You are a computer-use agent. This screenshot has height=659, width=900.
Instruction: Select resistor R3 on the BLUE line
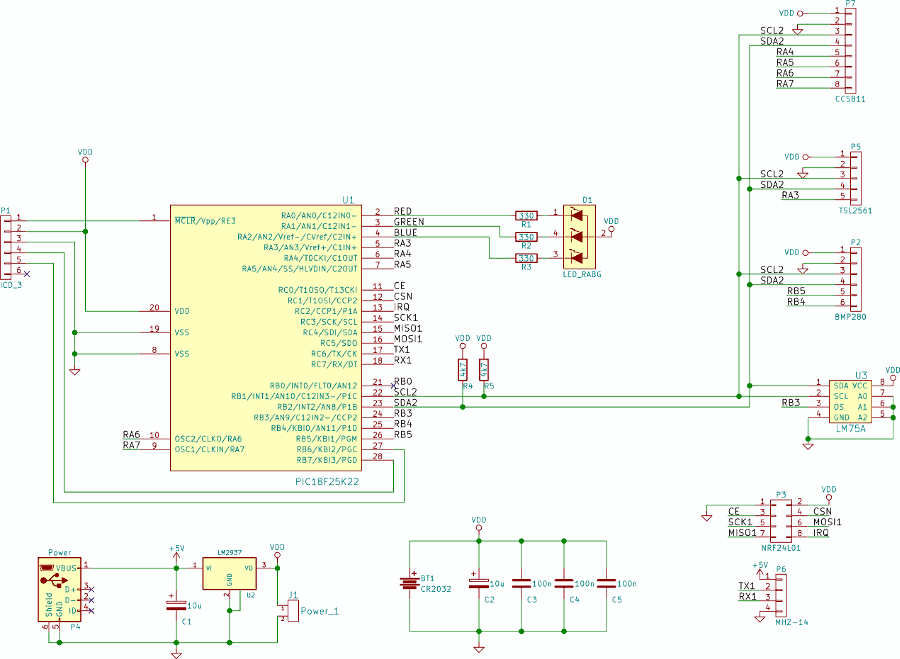[x=526, y=258]
